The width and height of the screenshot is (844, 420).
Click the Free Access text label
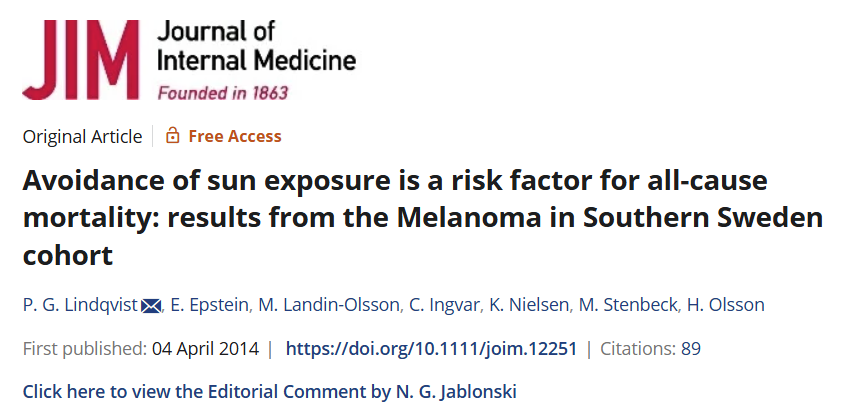(x=235, y=136)
